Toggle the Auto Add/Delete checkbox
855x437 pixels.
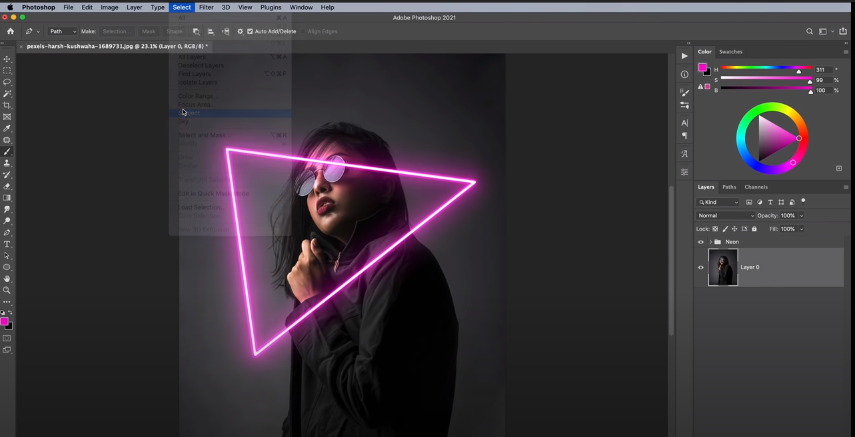coord(250,31)
